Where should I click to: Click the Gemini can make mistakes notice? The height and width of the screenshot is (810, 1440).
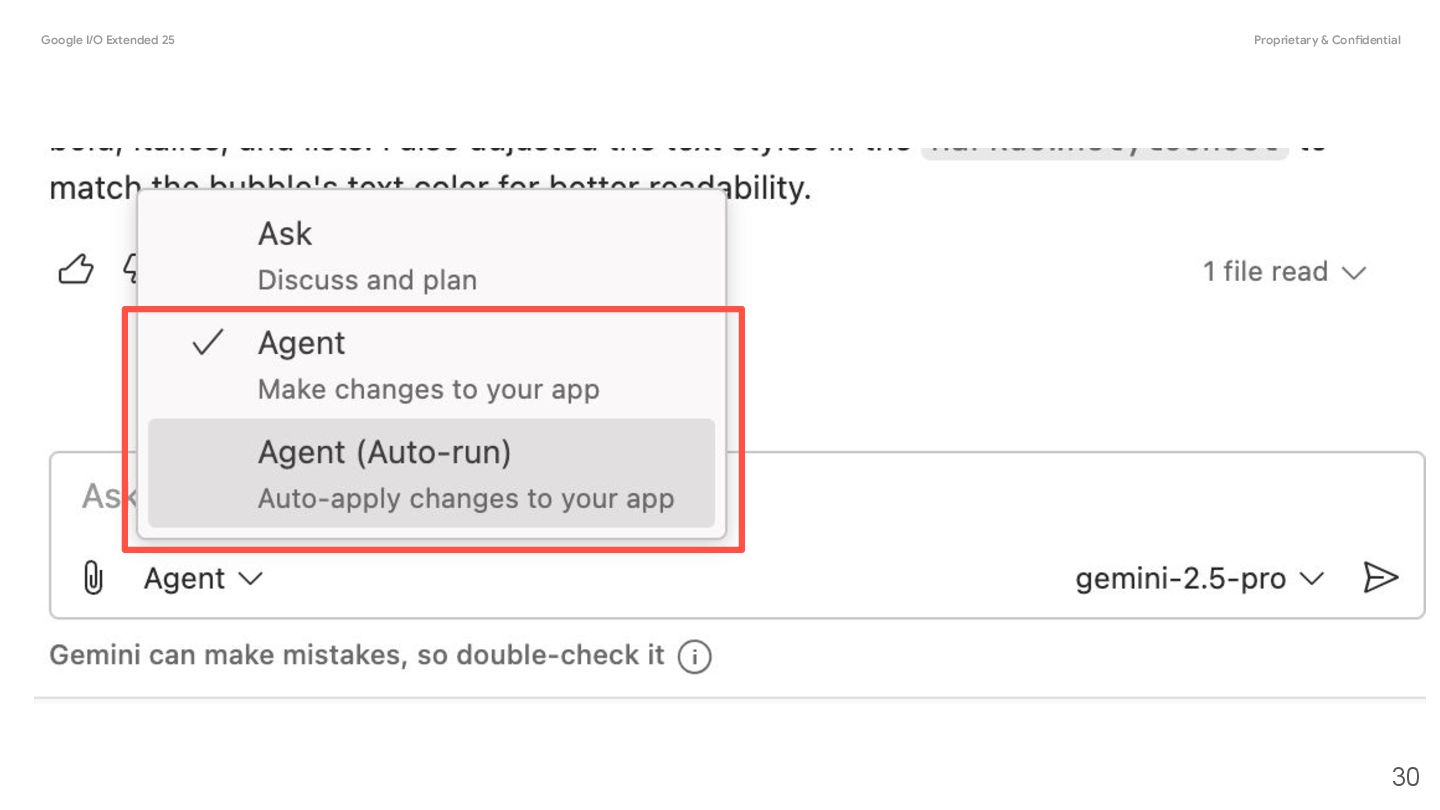[357, 655]
